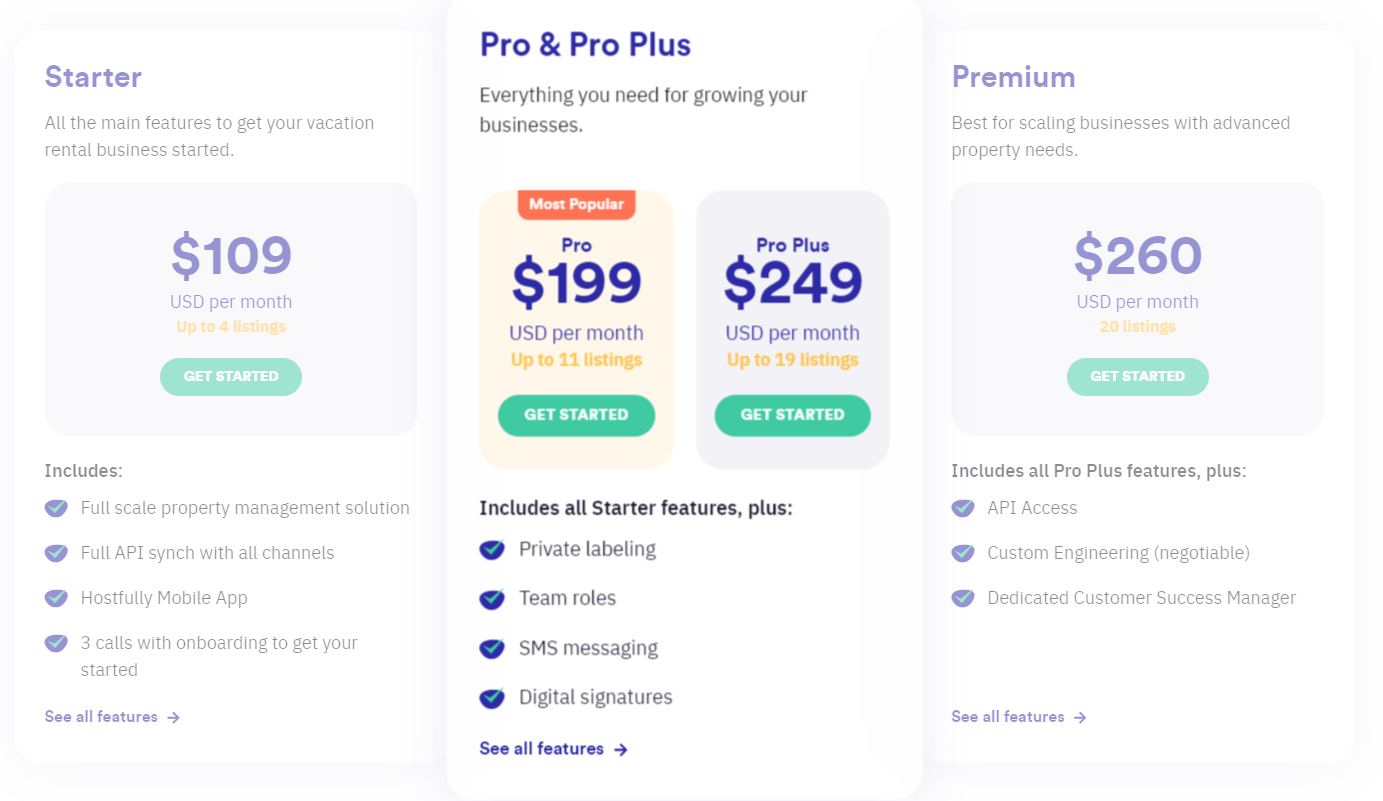1383x801 pixels.
Task: Click arrow icon after Premium See all features
Action: click(x=1080, y=717)
